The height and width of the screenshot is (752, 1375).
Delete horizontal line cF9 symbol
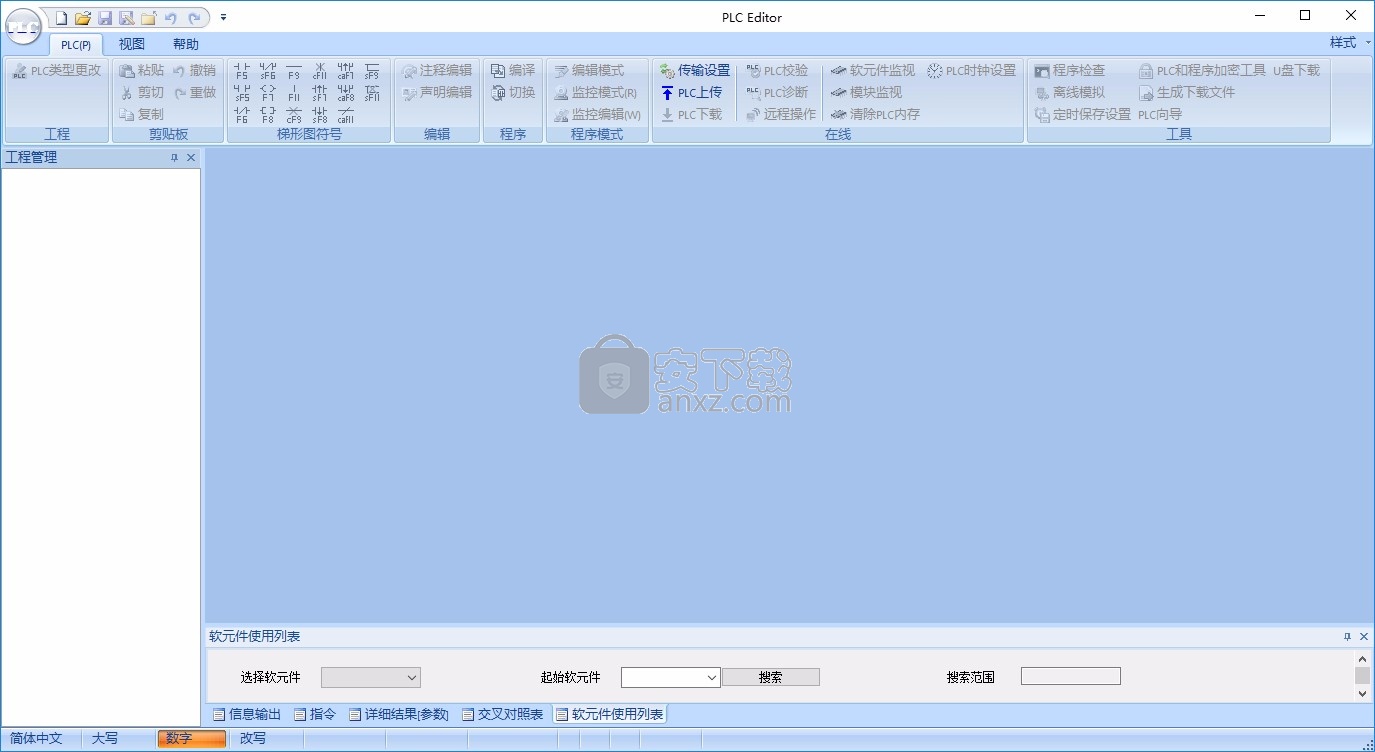294,114
